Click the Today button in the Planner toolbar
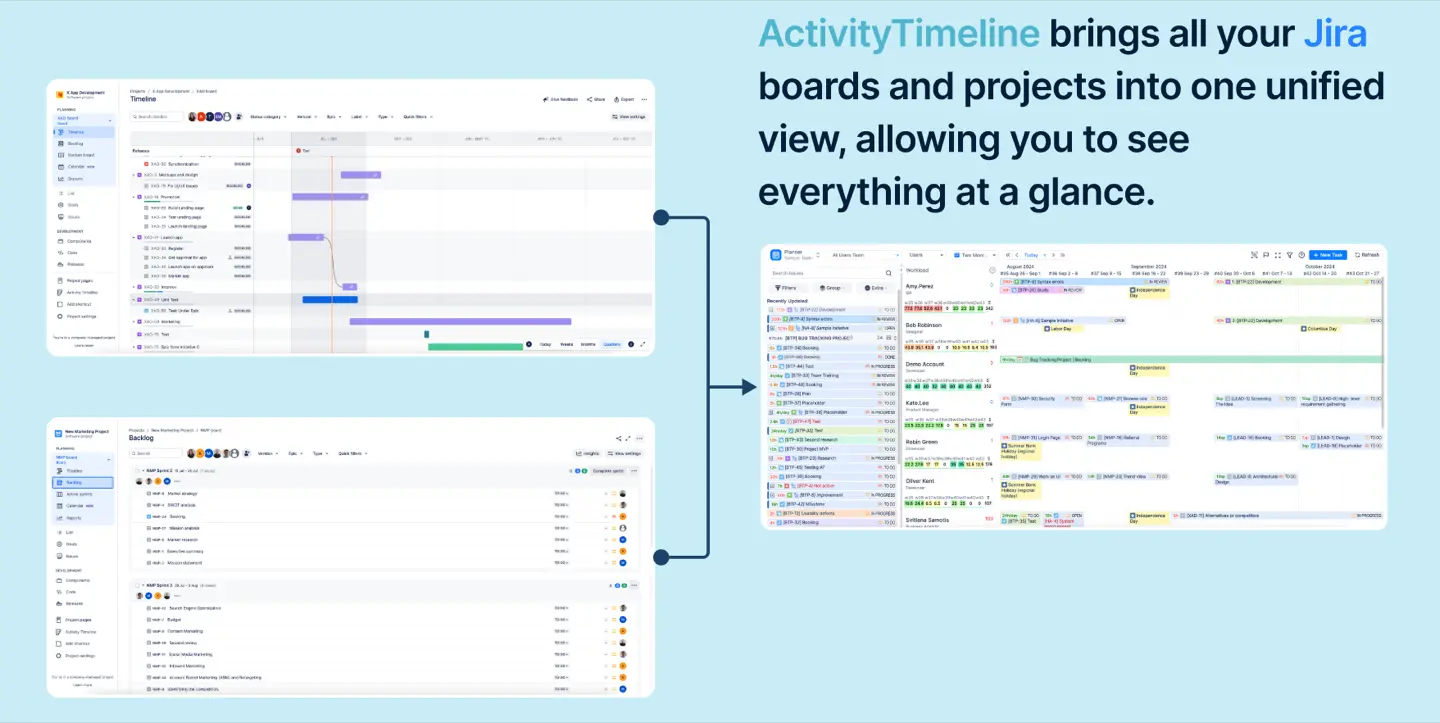 point(1030,255)
